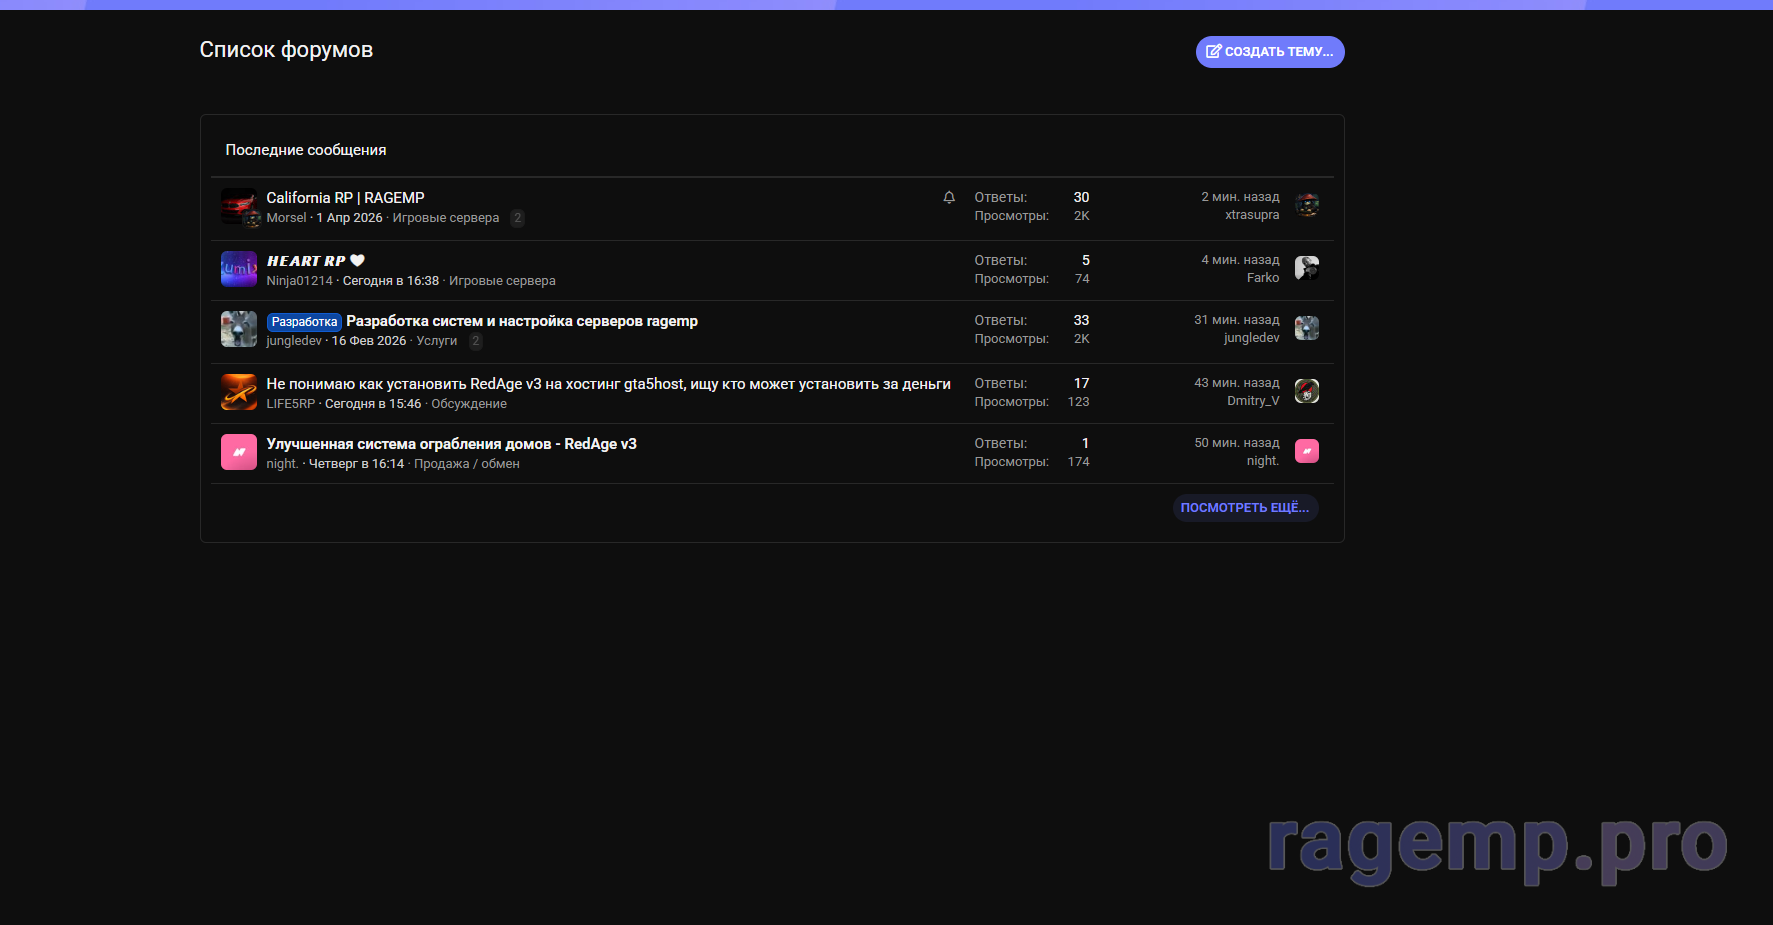Click the bell icon on California RP thread

click(x=949, y=198)
